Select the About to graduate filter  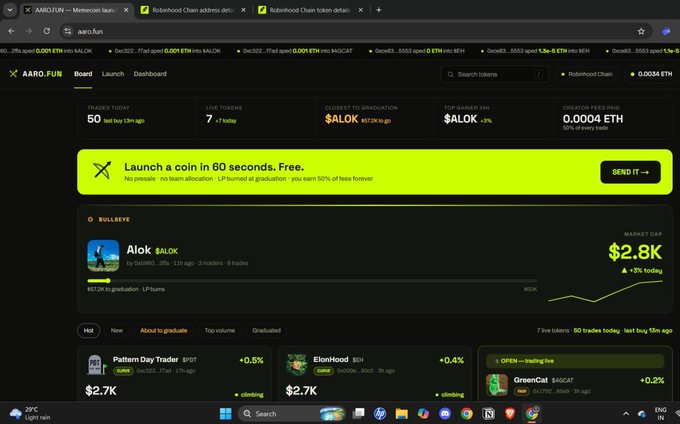coord(163,330)
